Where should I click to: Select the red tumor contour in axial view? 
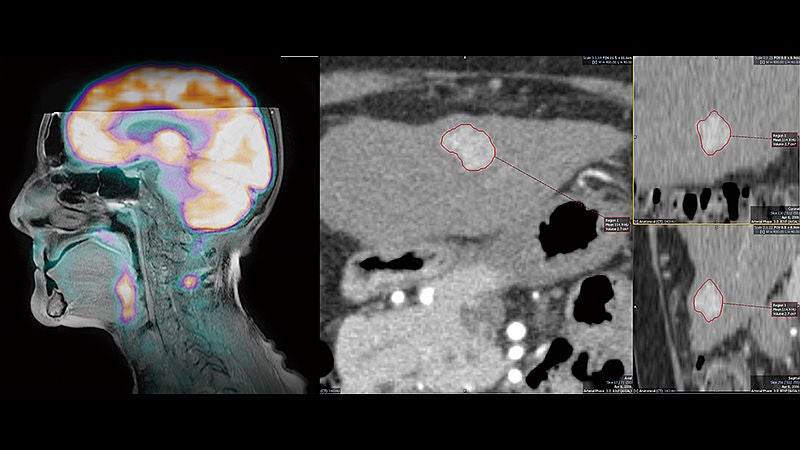point(468,147)
